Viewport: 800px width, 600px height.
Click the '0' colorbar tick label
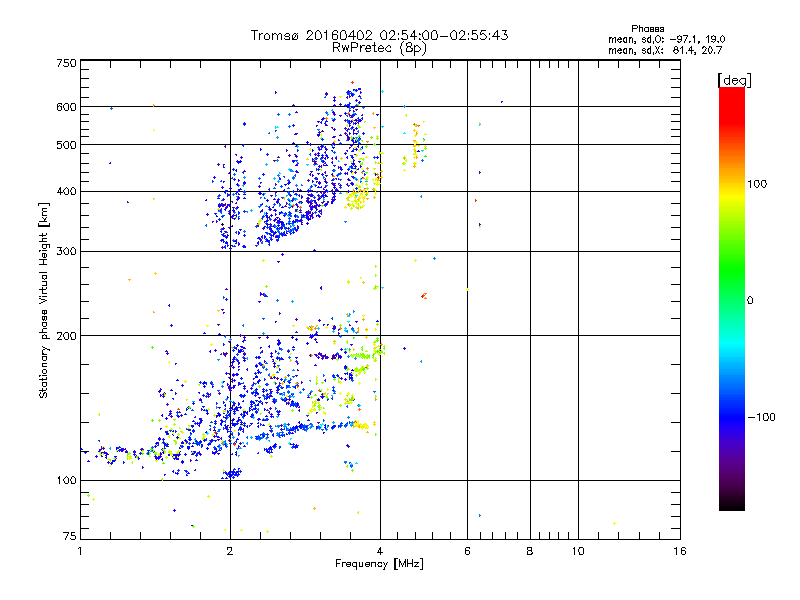click(750, 301)
